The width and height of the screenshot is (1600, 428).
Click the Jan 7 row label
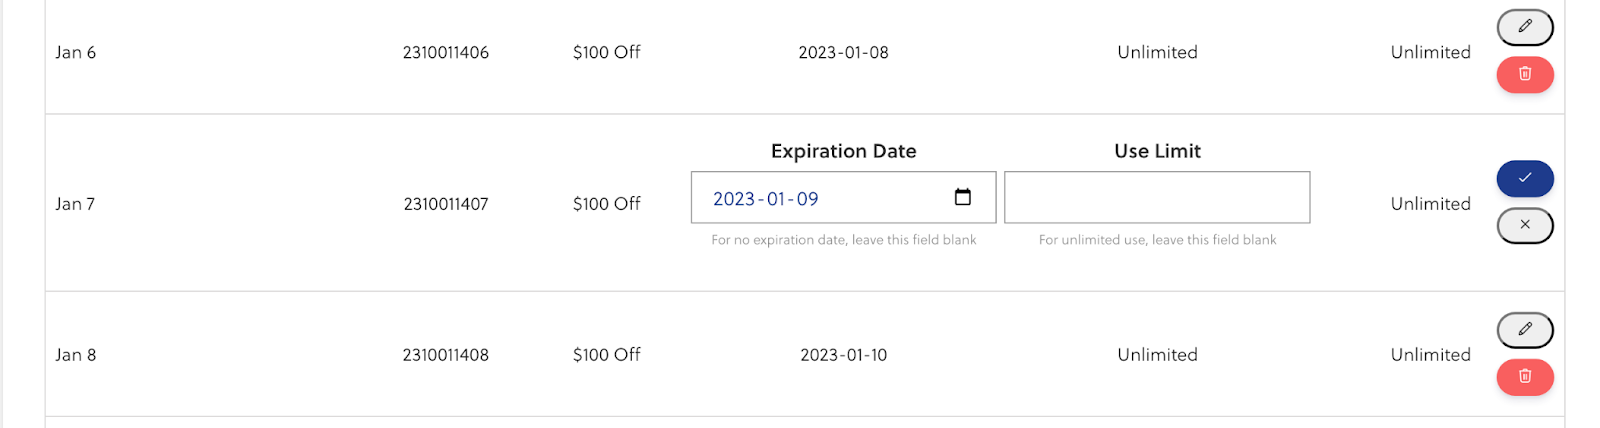[x=75, y=204]
